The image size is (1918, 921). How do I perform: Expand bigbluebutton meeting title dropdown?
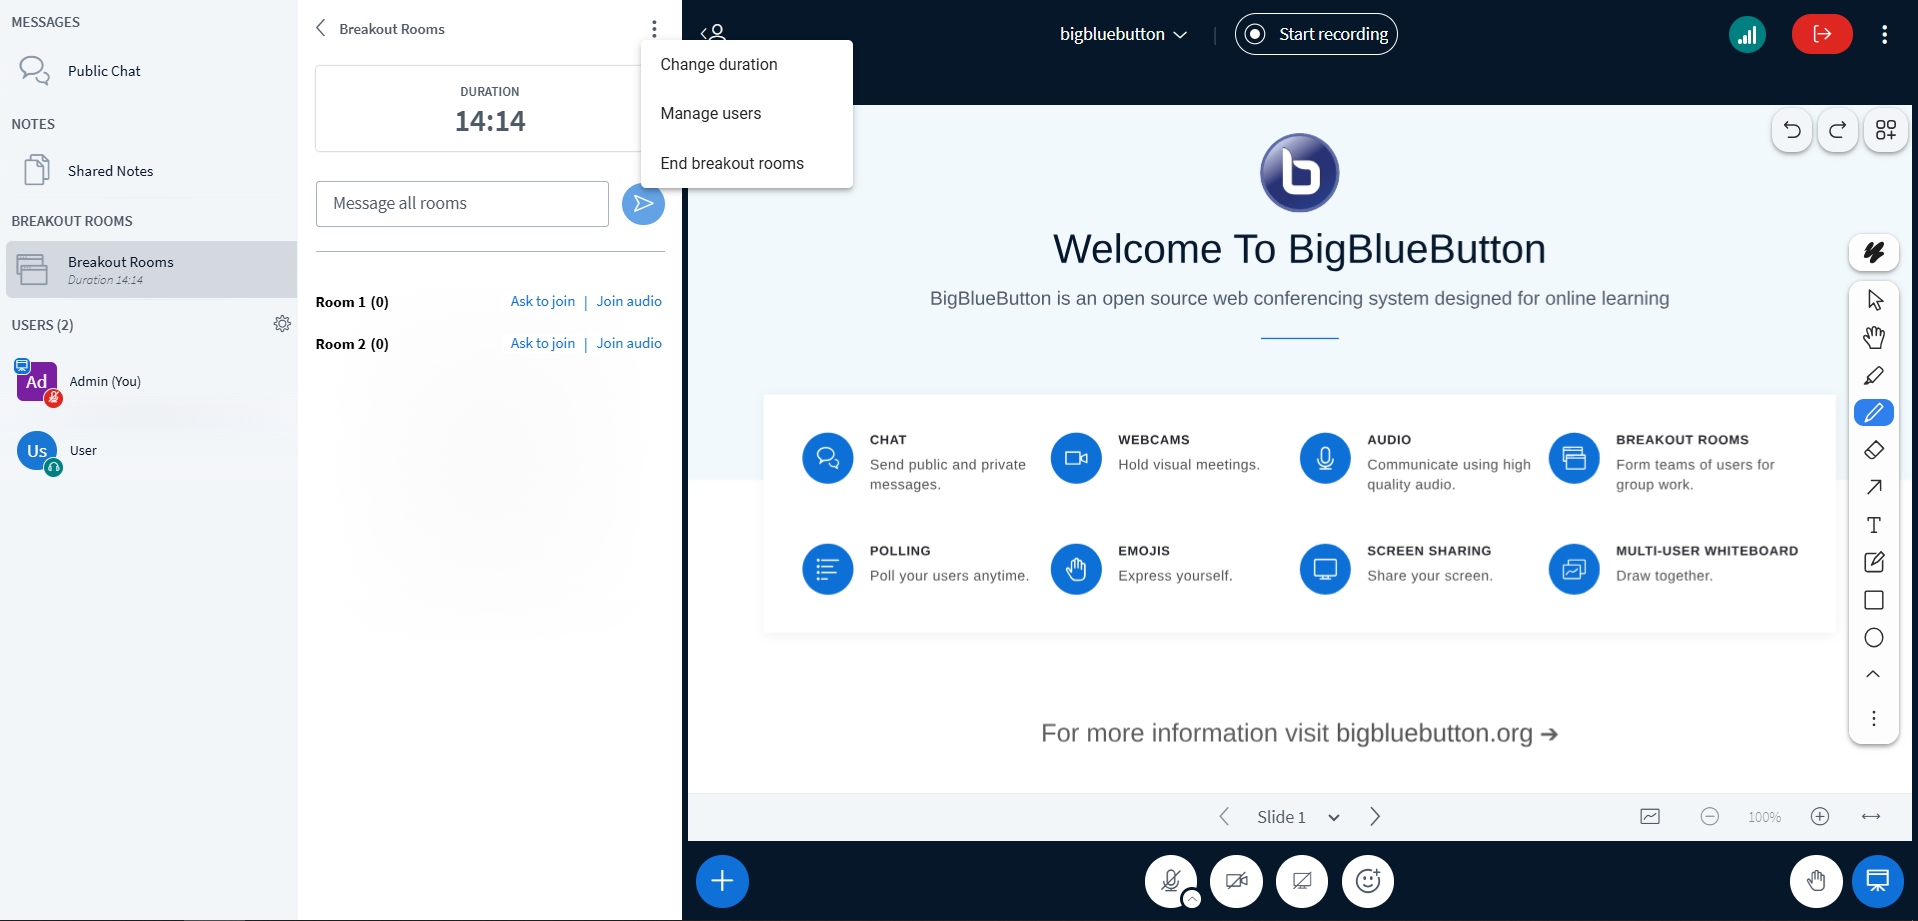(1123, 34)
